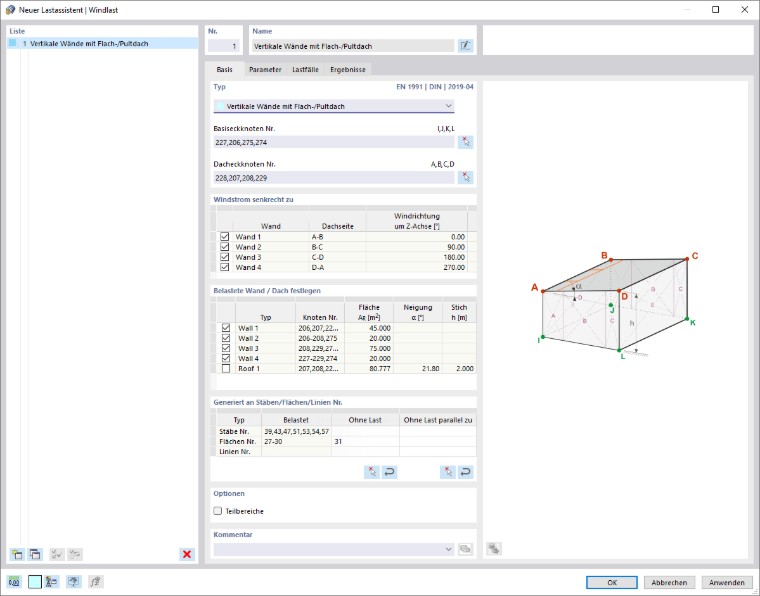Switch to the Parameter tab
This screenshot has width=760, height=596.
[x=265, y=70]
